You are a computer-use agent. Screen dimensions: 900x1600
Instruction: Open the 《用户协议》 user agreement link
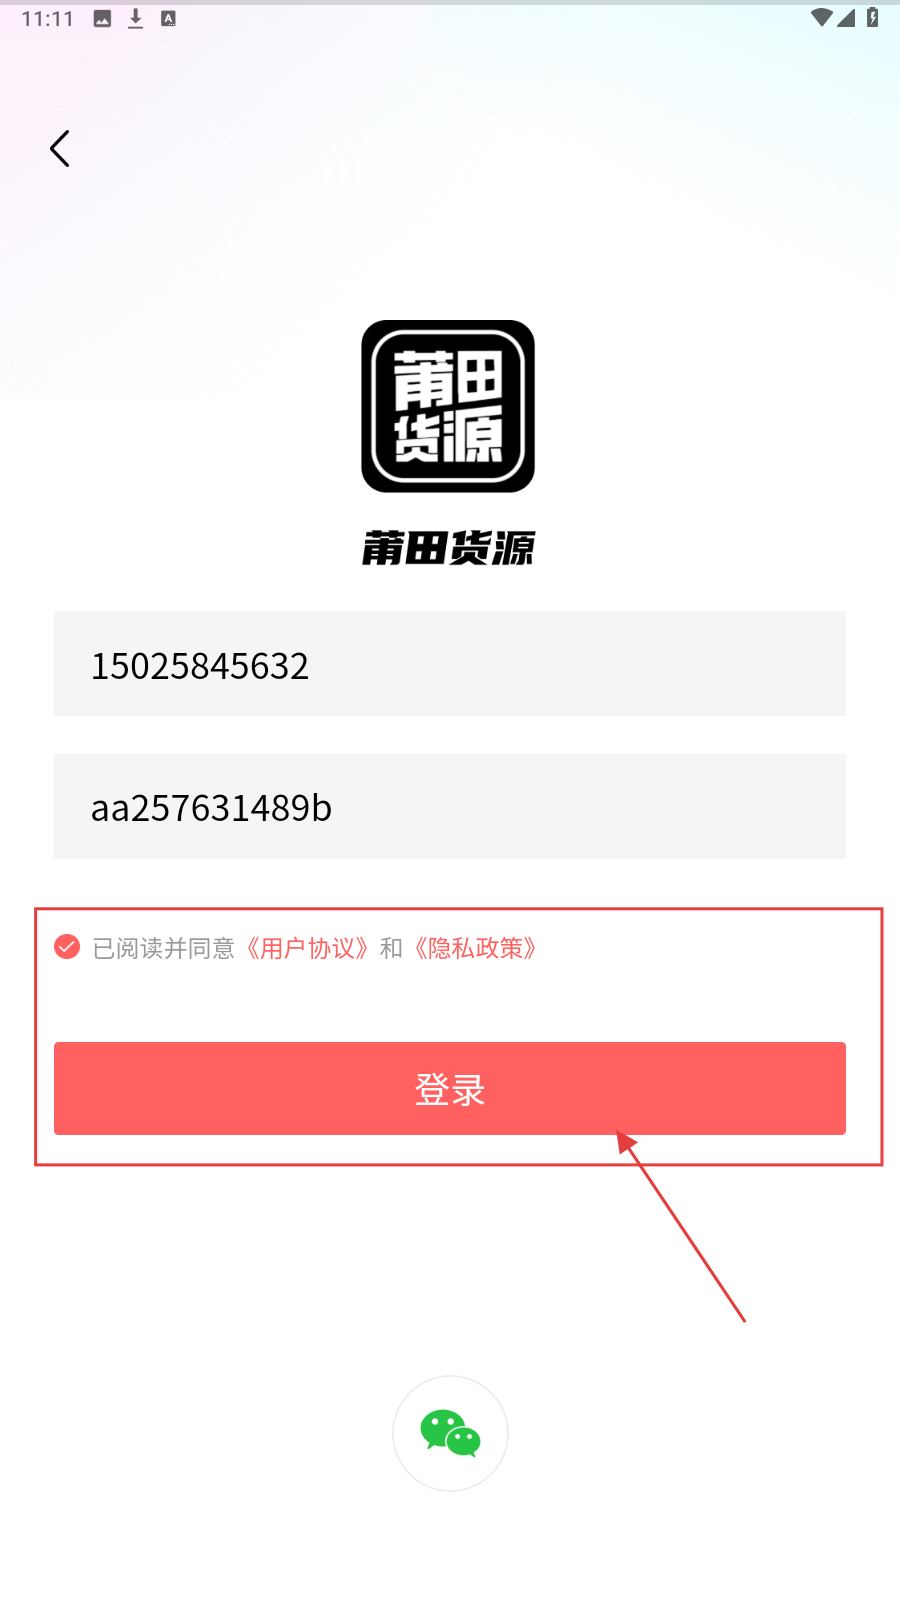pos(308,948)
